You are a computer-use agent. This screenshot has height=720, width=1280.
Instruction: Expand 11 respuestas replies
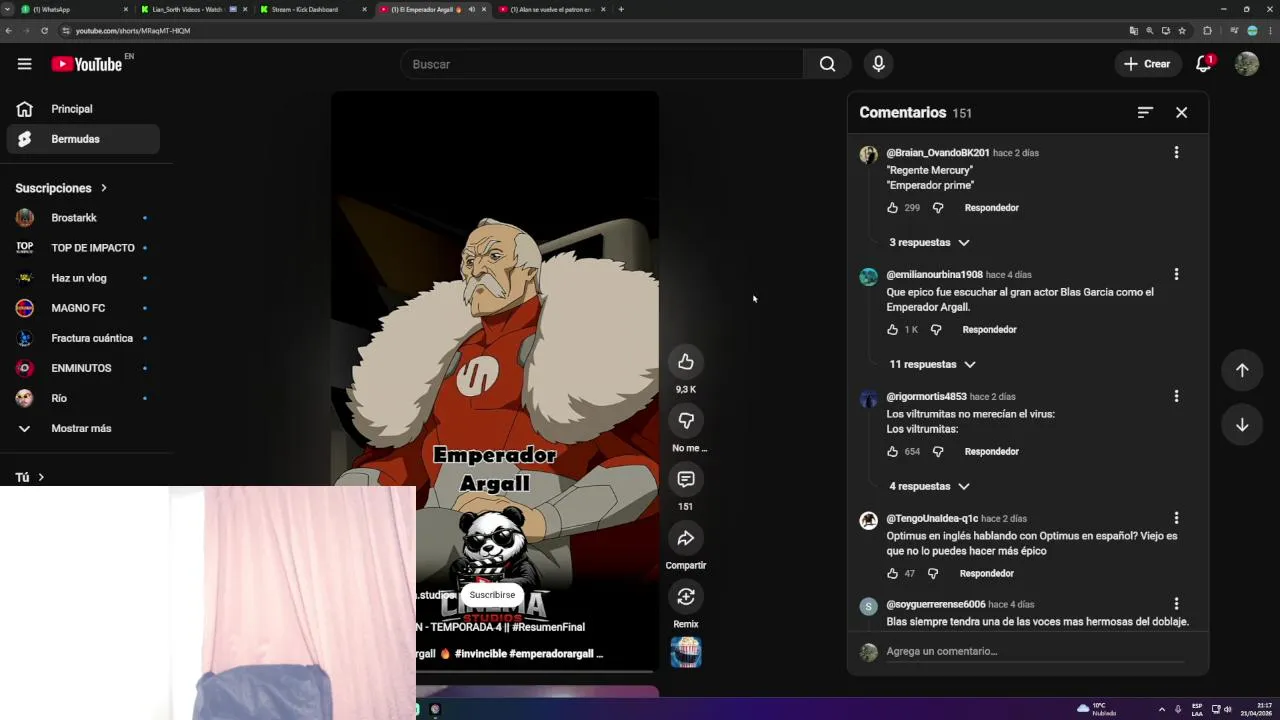tap(932, 365)
